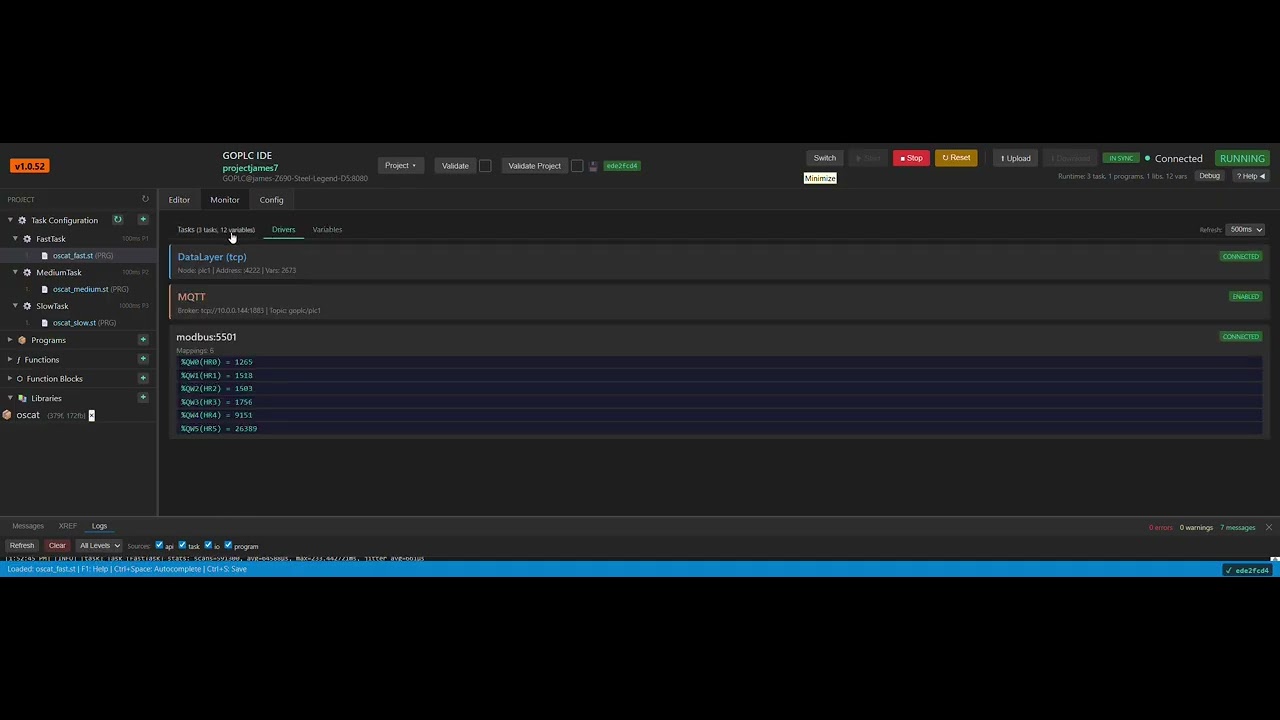
Task: Uncheck the task log filter
Action: click(182, 545)
